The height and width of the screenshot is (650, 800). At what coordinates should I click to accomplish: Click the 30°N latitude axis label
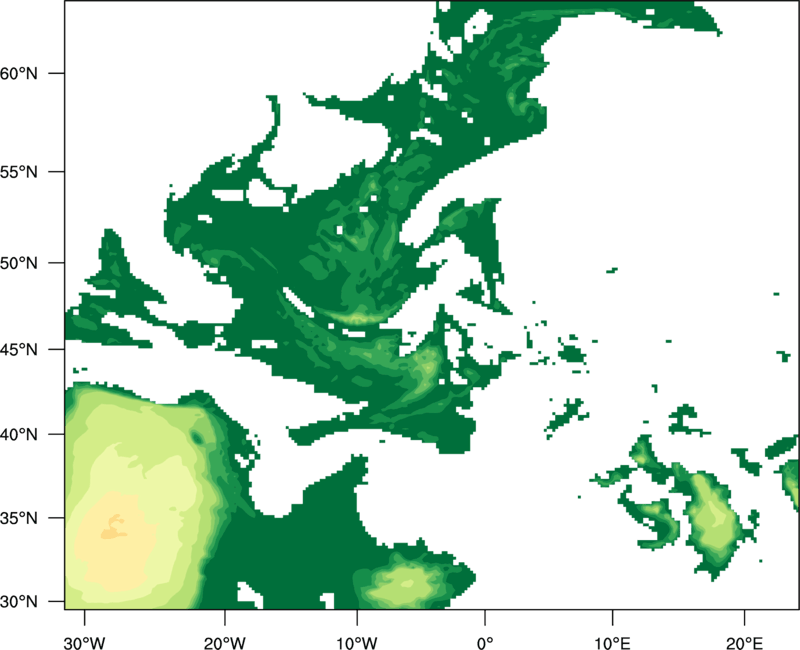[19, 602]
